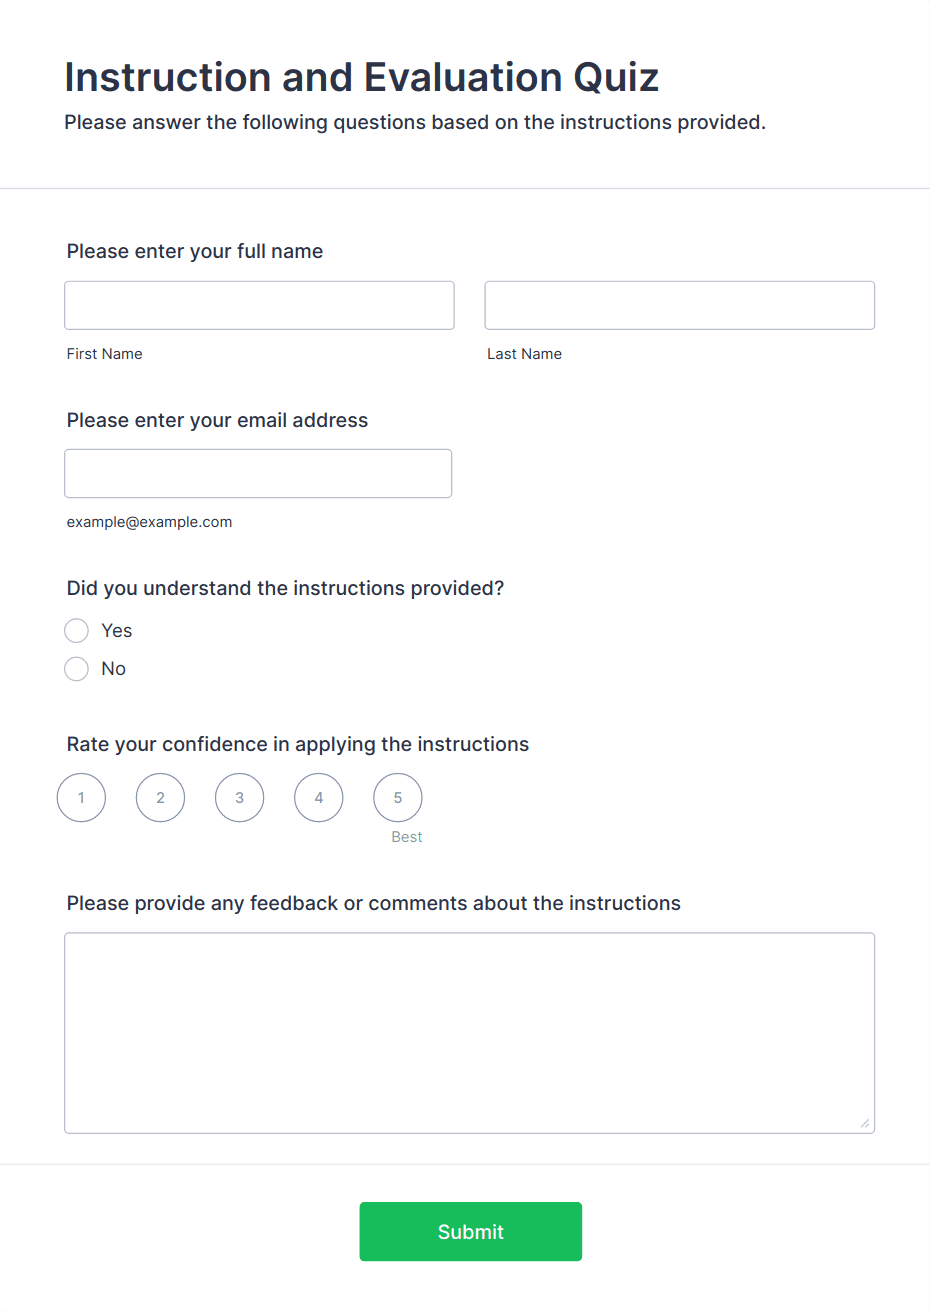Click the example@example.com hint text
The image size is (930, 1311).
click(149, 522)
